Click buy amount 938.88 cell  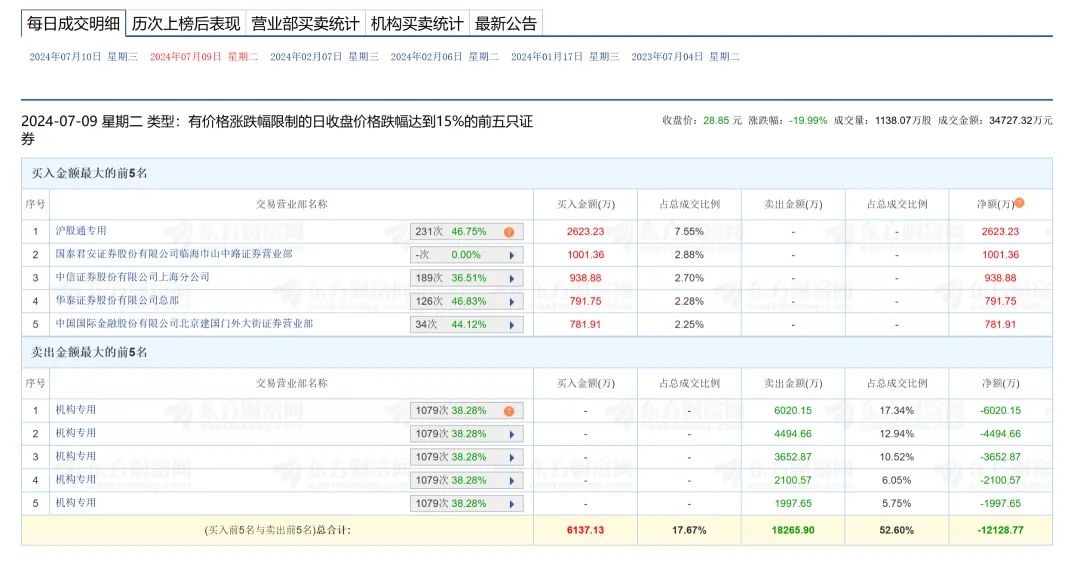coord(585,278)
